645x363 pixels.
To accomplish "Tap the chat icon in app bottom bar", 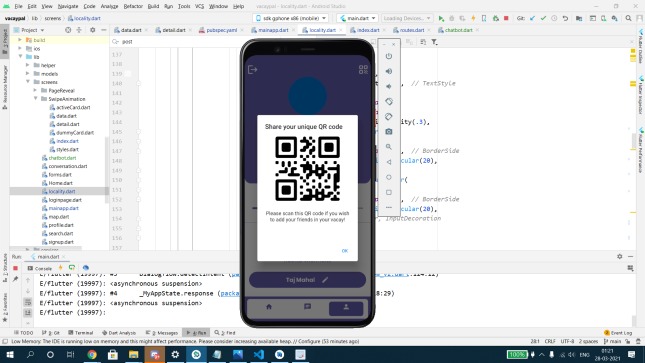I will coord(307,307).
